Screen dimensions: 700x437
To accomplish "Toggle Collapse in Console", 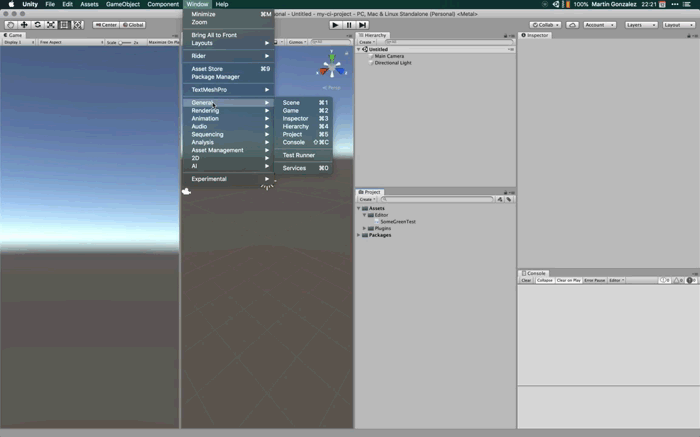I will click(x=545, y=280).
